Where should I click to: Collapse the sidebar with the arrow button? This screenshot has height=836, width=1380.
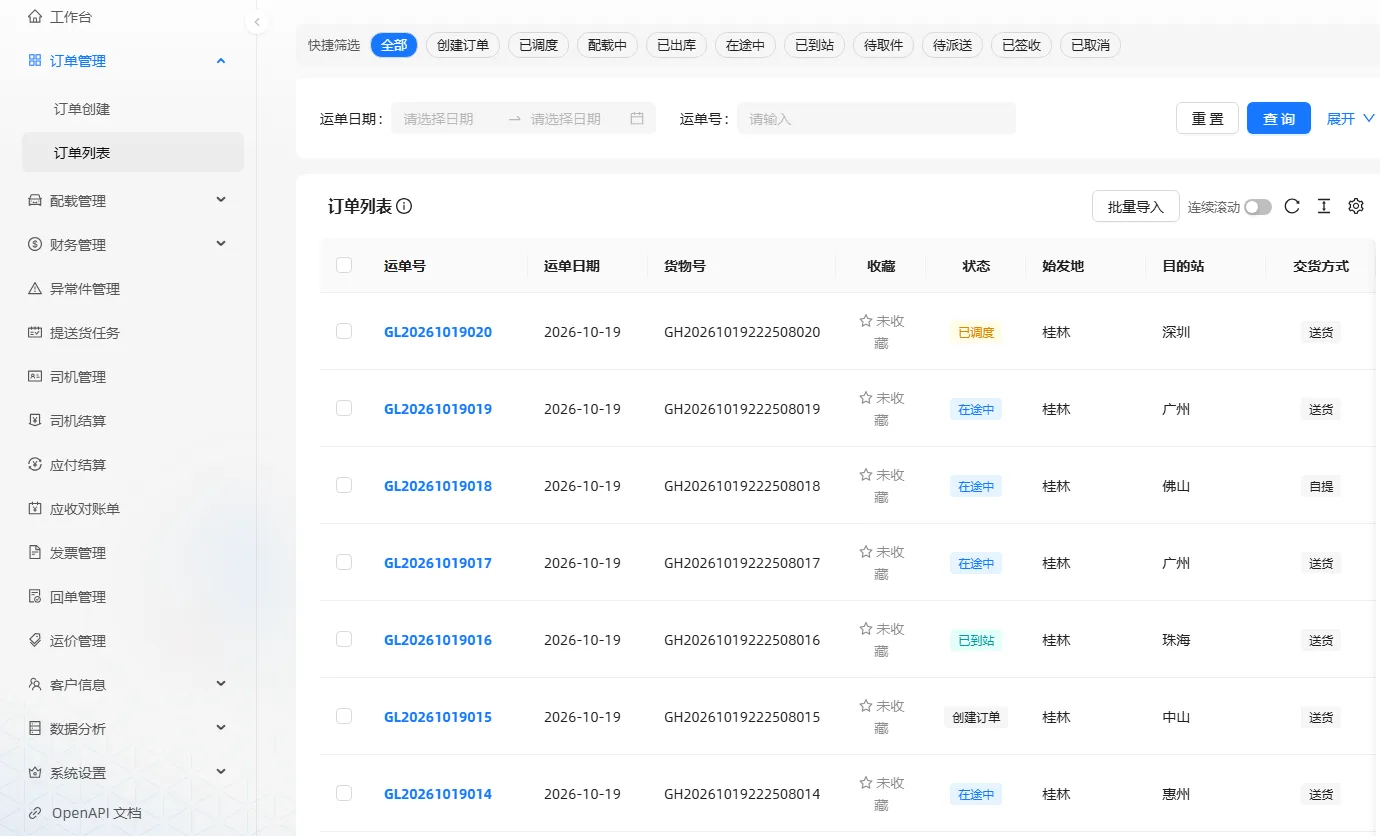257,22
